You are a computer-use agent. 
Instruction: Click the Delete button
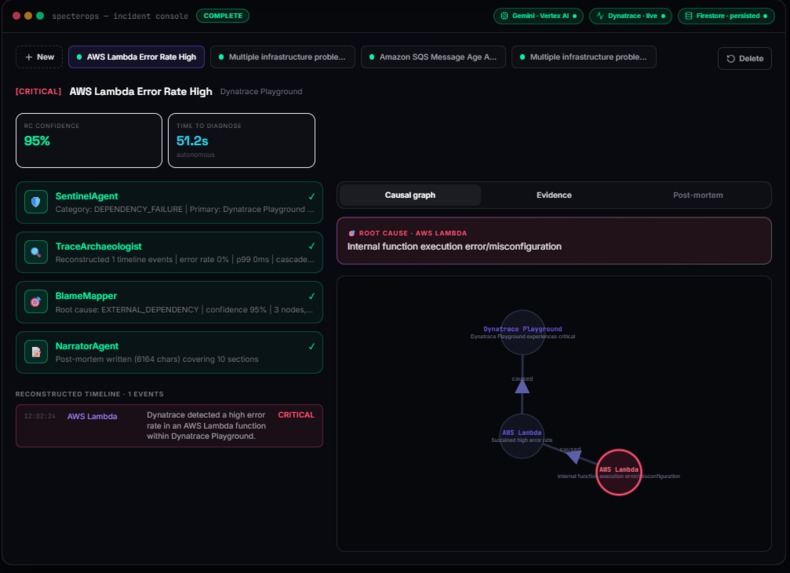coord(745,58)
